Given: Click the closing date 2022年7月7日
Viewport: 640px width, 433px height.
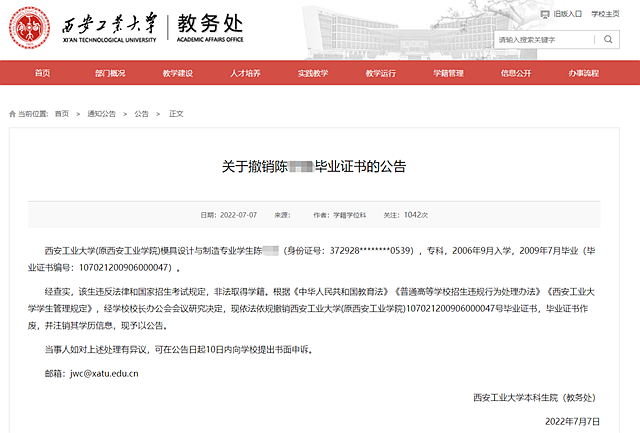Looking at the screenshot, I should click(x=573, y=421).
